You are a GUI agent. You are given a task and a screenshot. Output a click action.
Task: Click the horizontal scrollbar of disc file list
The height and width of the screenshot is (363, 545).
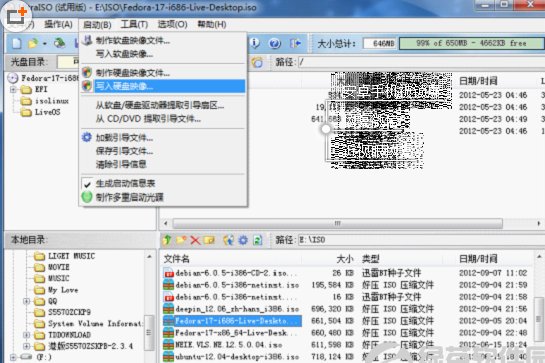(x=337, y=223)
